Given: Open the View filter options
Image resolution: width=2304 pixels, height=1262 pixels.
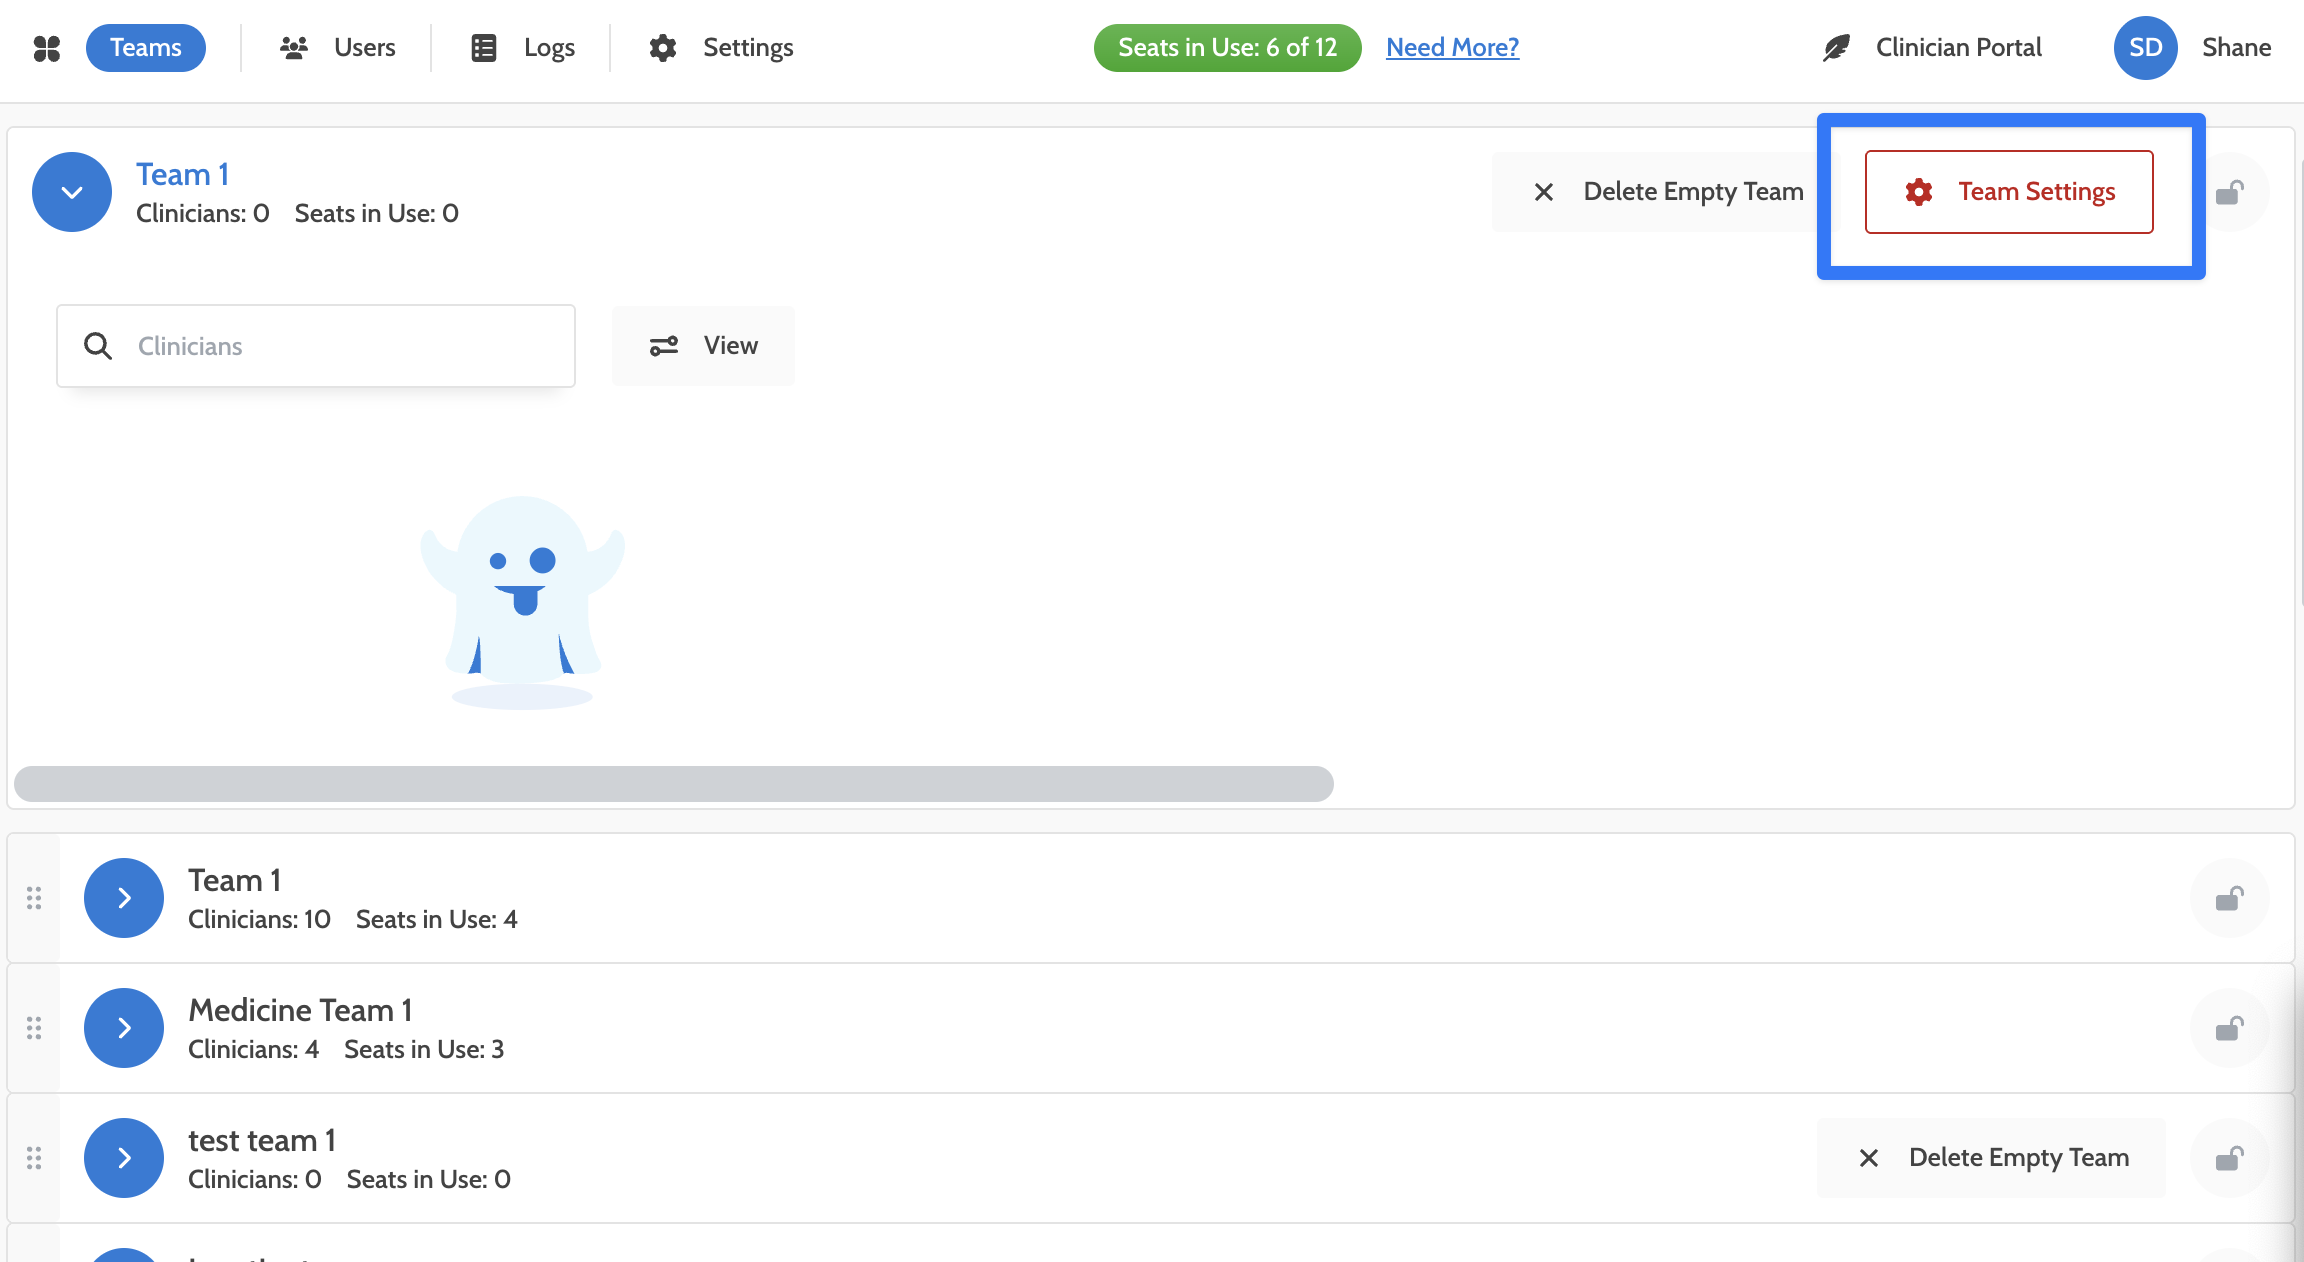Looking at the screenshot, I should coord(704,346).
